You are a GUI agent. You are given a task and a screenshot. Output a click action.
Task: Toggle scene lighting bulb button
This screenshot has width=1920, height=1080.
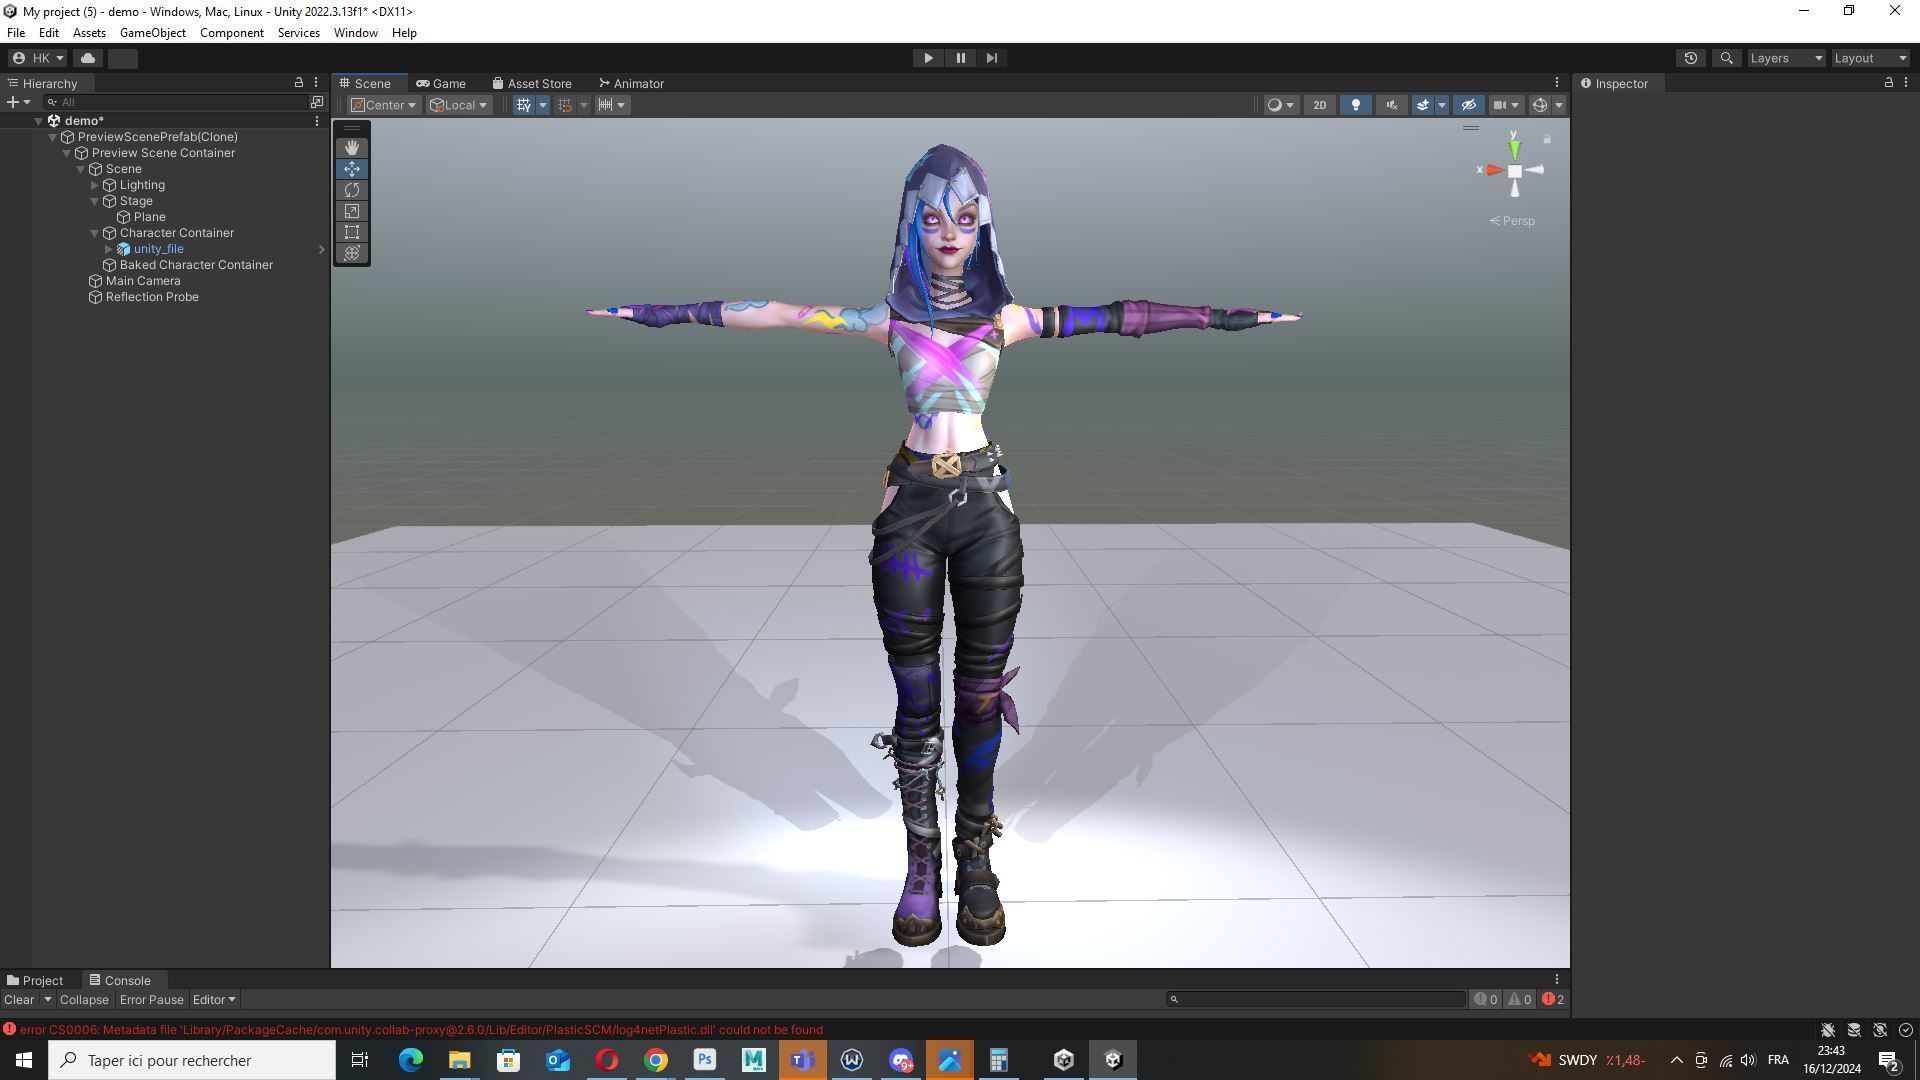click(1356, 105)
